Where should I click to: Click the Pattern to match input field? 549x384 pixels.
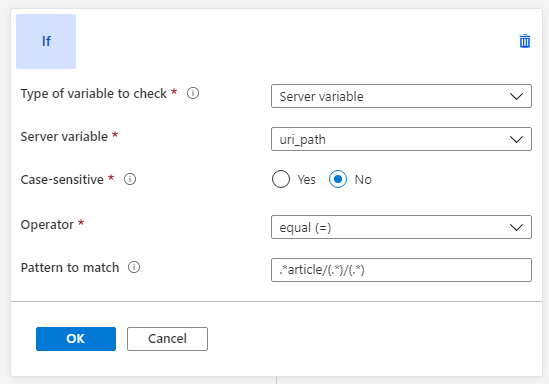(x=401, y=270)
